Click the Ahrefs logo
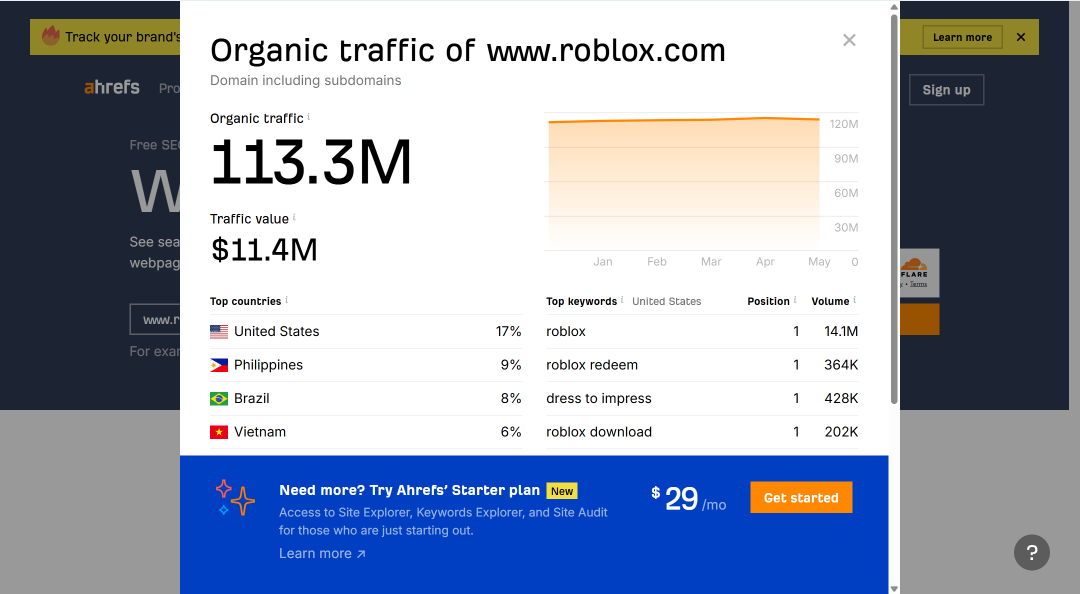 click(112, 88)
